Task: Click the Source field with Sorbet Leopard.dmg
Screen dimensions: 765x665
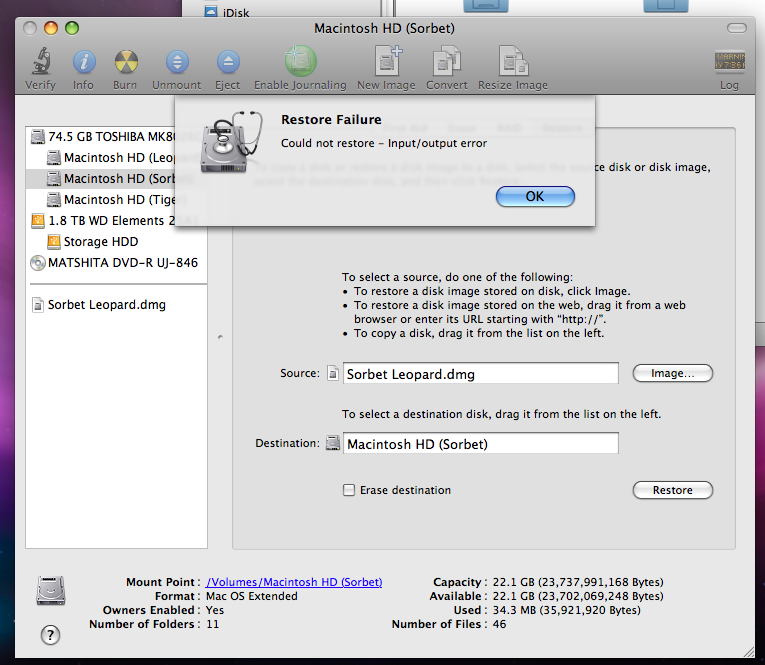Action: 481,373
